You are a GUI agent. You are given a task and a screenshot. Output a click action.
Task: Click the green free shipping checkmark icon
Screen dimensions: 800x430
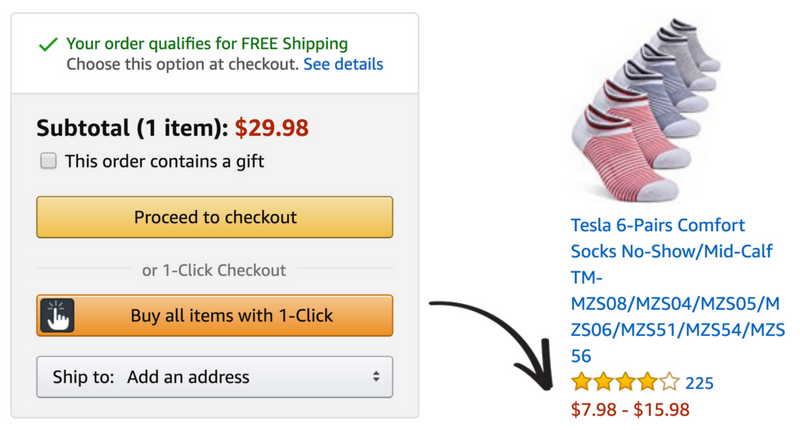tap(46, 45)
